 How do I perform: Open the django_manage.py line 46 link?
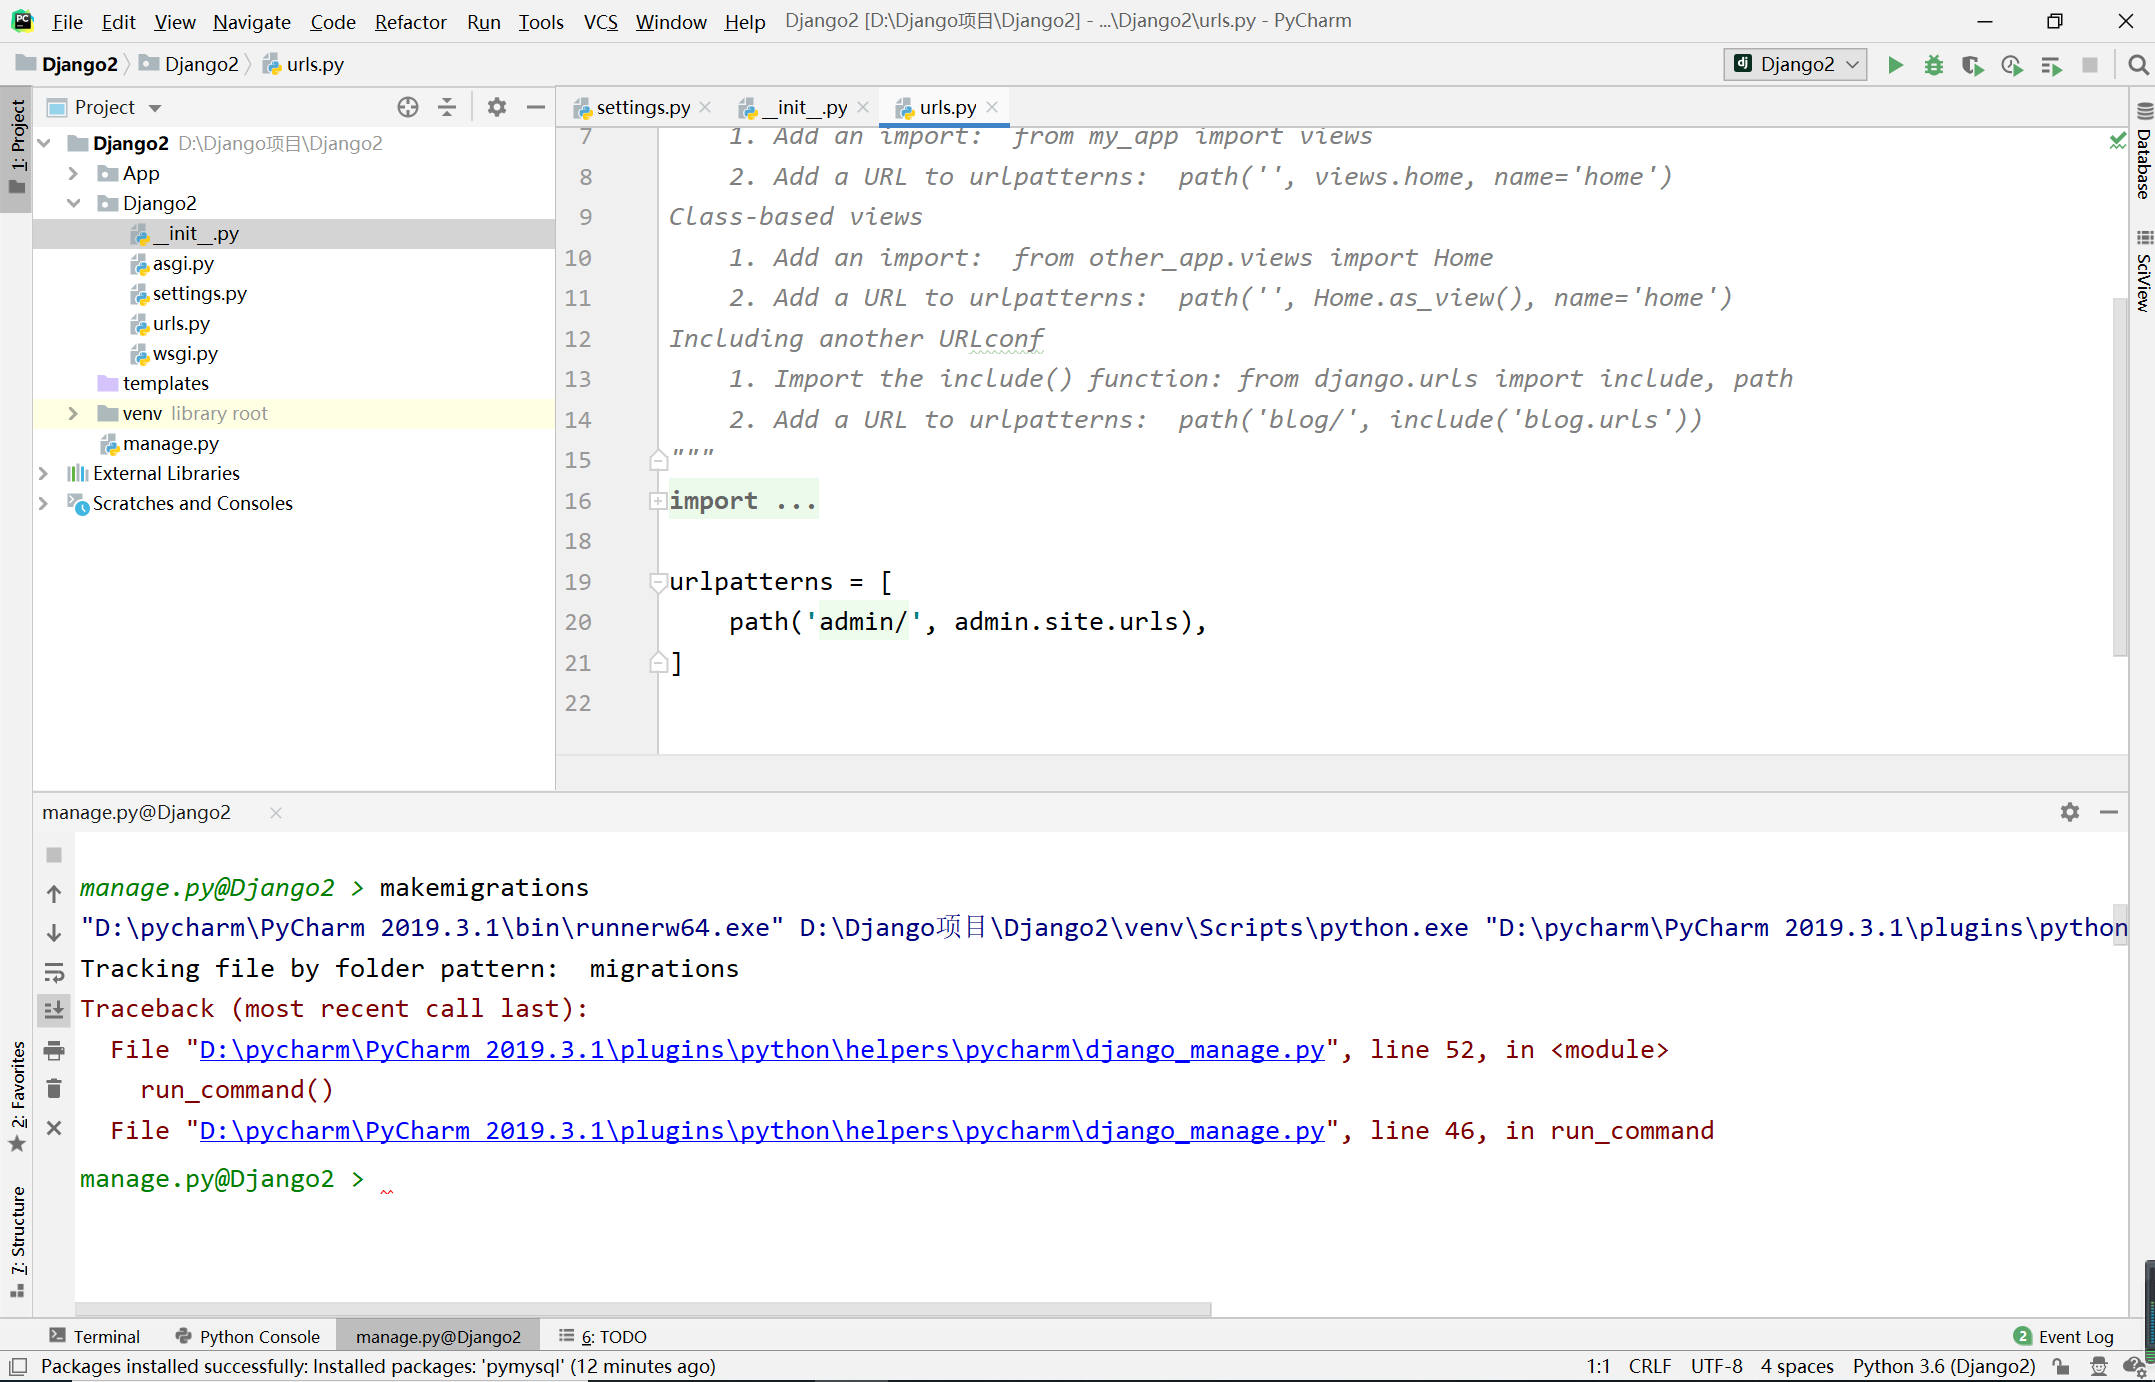(x=762, y=1130)
